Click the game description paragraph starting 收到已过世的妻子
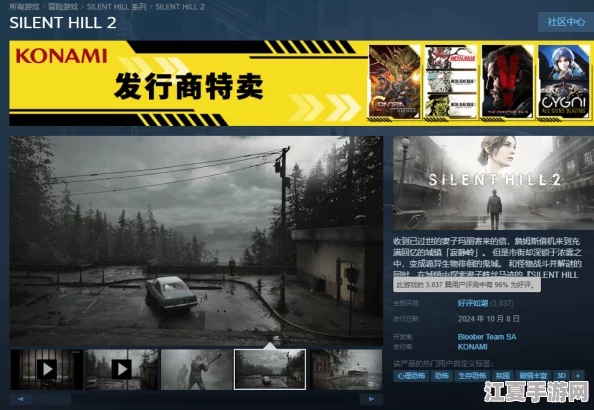The image size is (594, 410). click(486, 258)
